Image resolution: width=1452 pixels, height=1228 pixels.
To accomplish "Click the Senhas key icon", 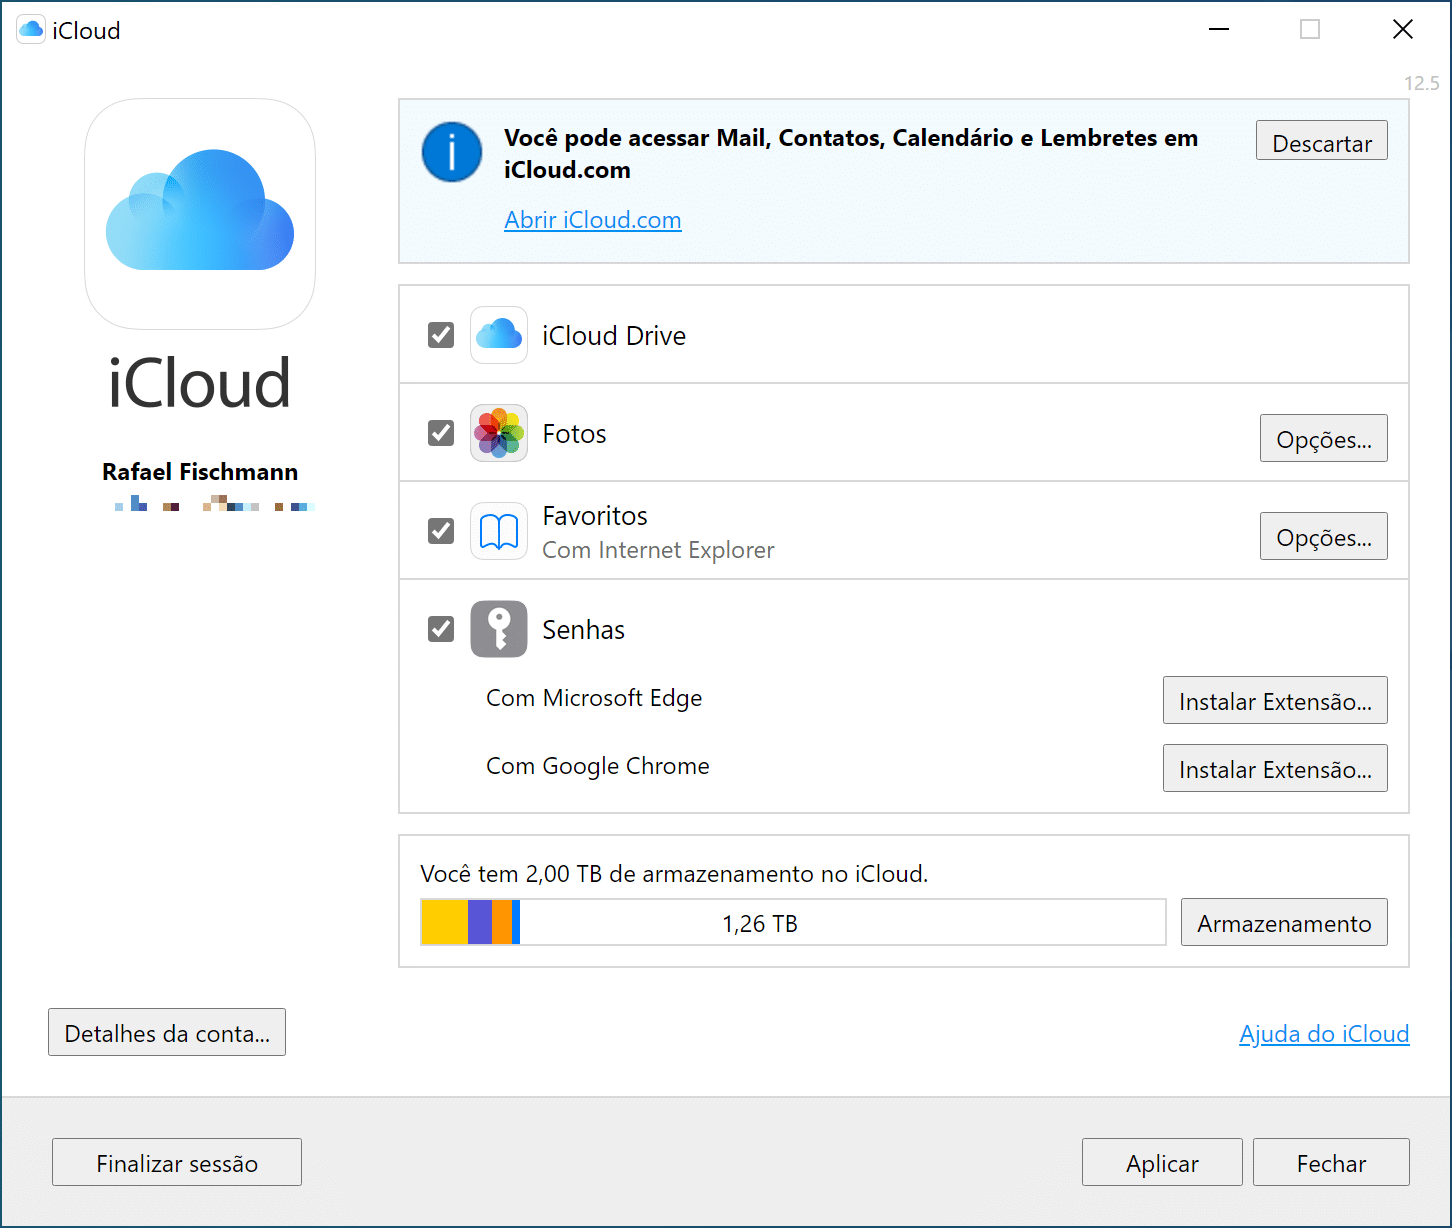I will pyautogui.click(x=499, y=629).
